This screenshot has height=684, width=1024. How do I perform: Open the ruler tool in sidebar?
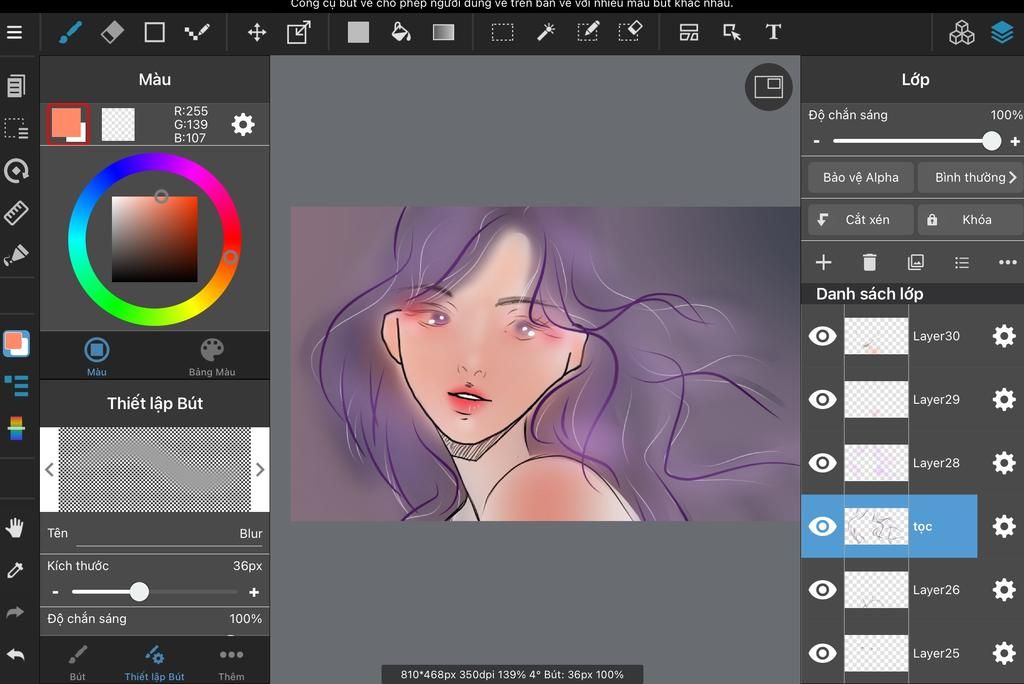point(16,212)
